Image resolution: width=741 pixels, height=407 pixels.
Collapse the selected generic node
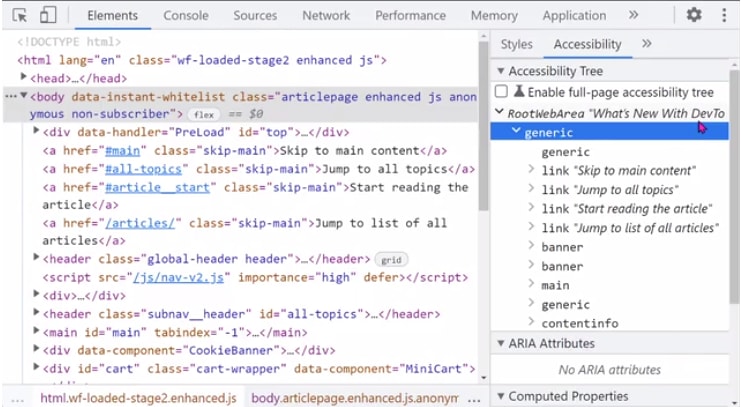point(516,131)
